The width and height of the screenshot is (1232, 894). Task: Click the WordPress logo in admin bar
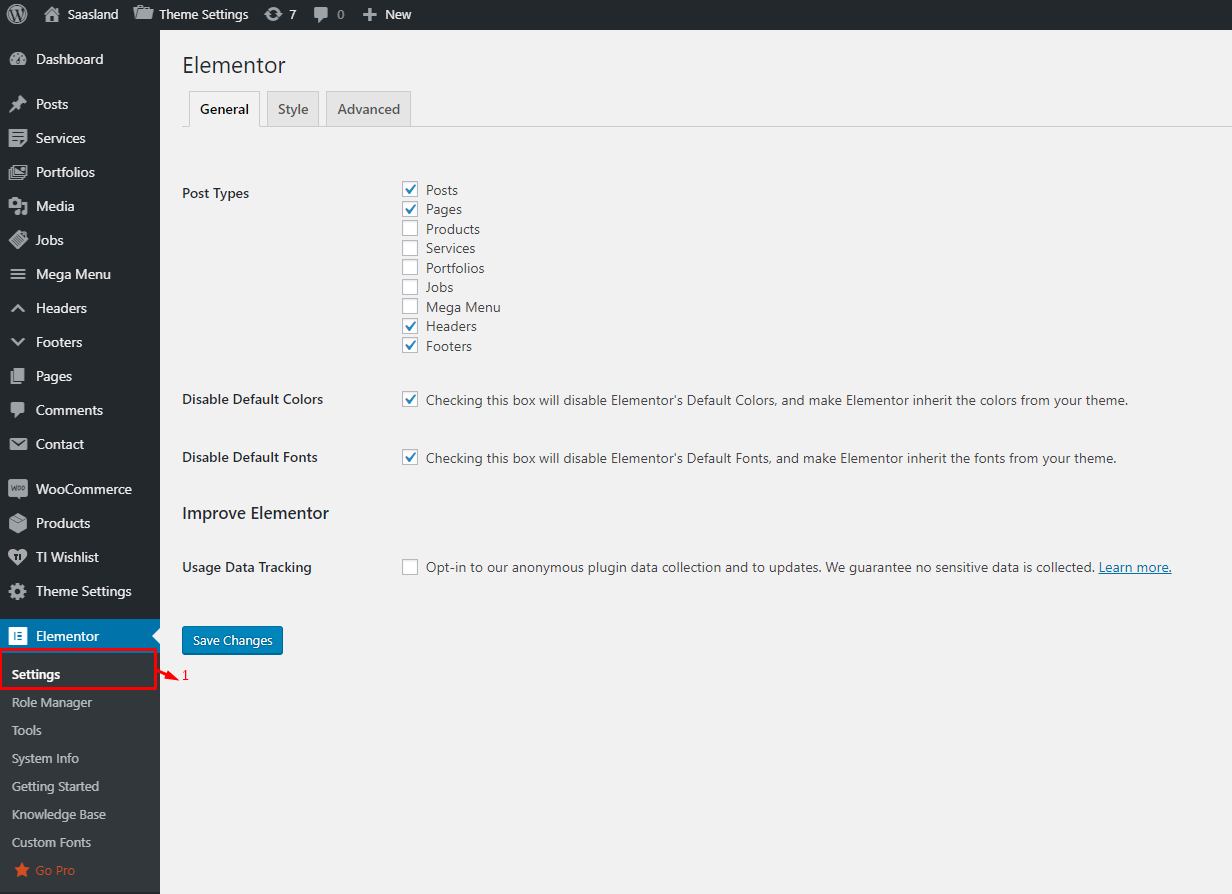coord(16,14)
